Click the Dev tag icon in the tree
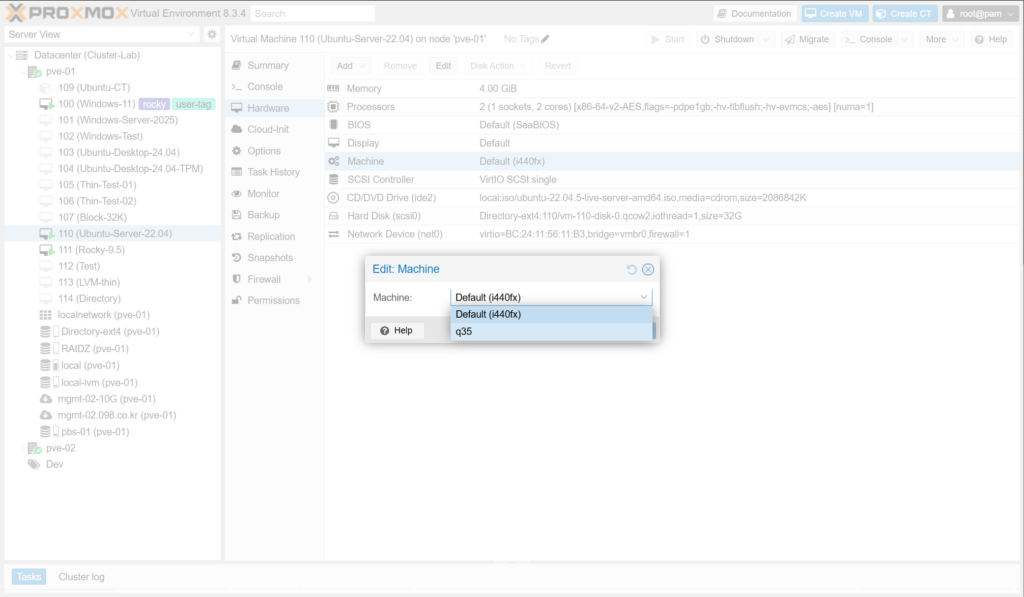Screen dimensions: 1024x597 click(34, 464)
